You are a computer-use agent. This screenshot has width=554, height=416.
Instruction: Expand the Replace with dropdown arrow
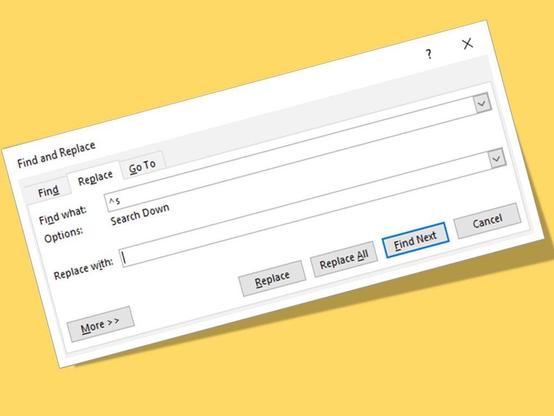[497, 159]
